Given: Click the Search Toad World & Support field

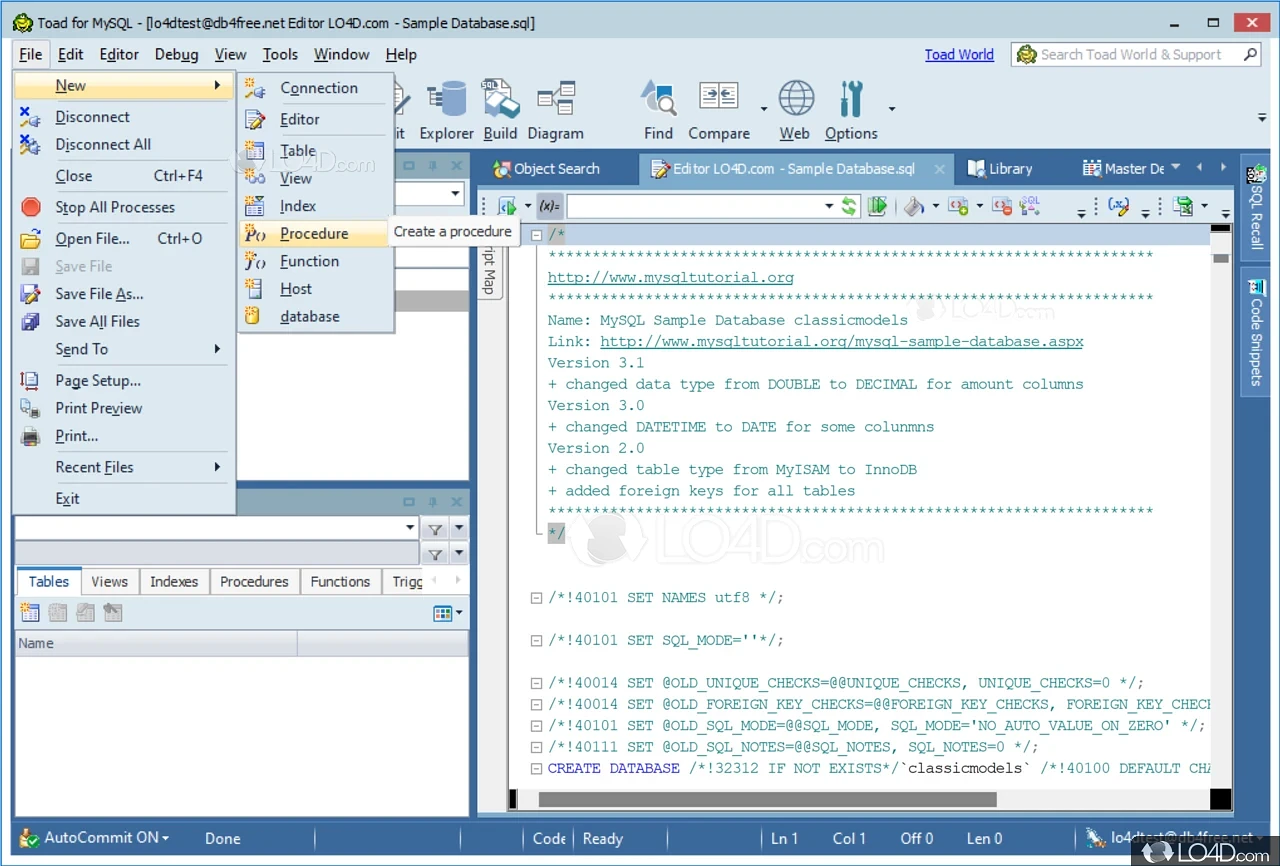Looking at the screenshot, I should click(x=1130, y=55).
